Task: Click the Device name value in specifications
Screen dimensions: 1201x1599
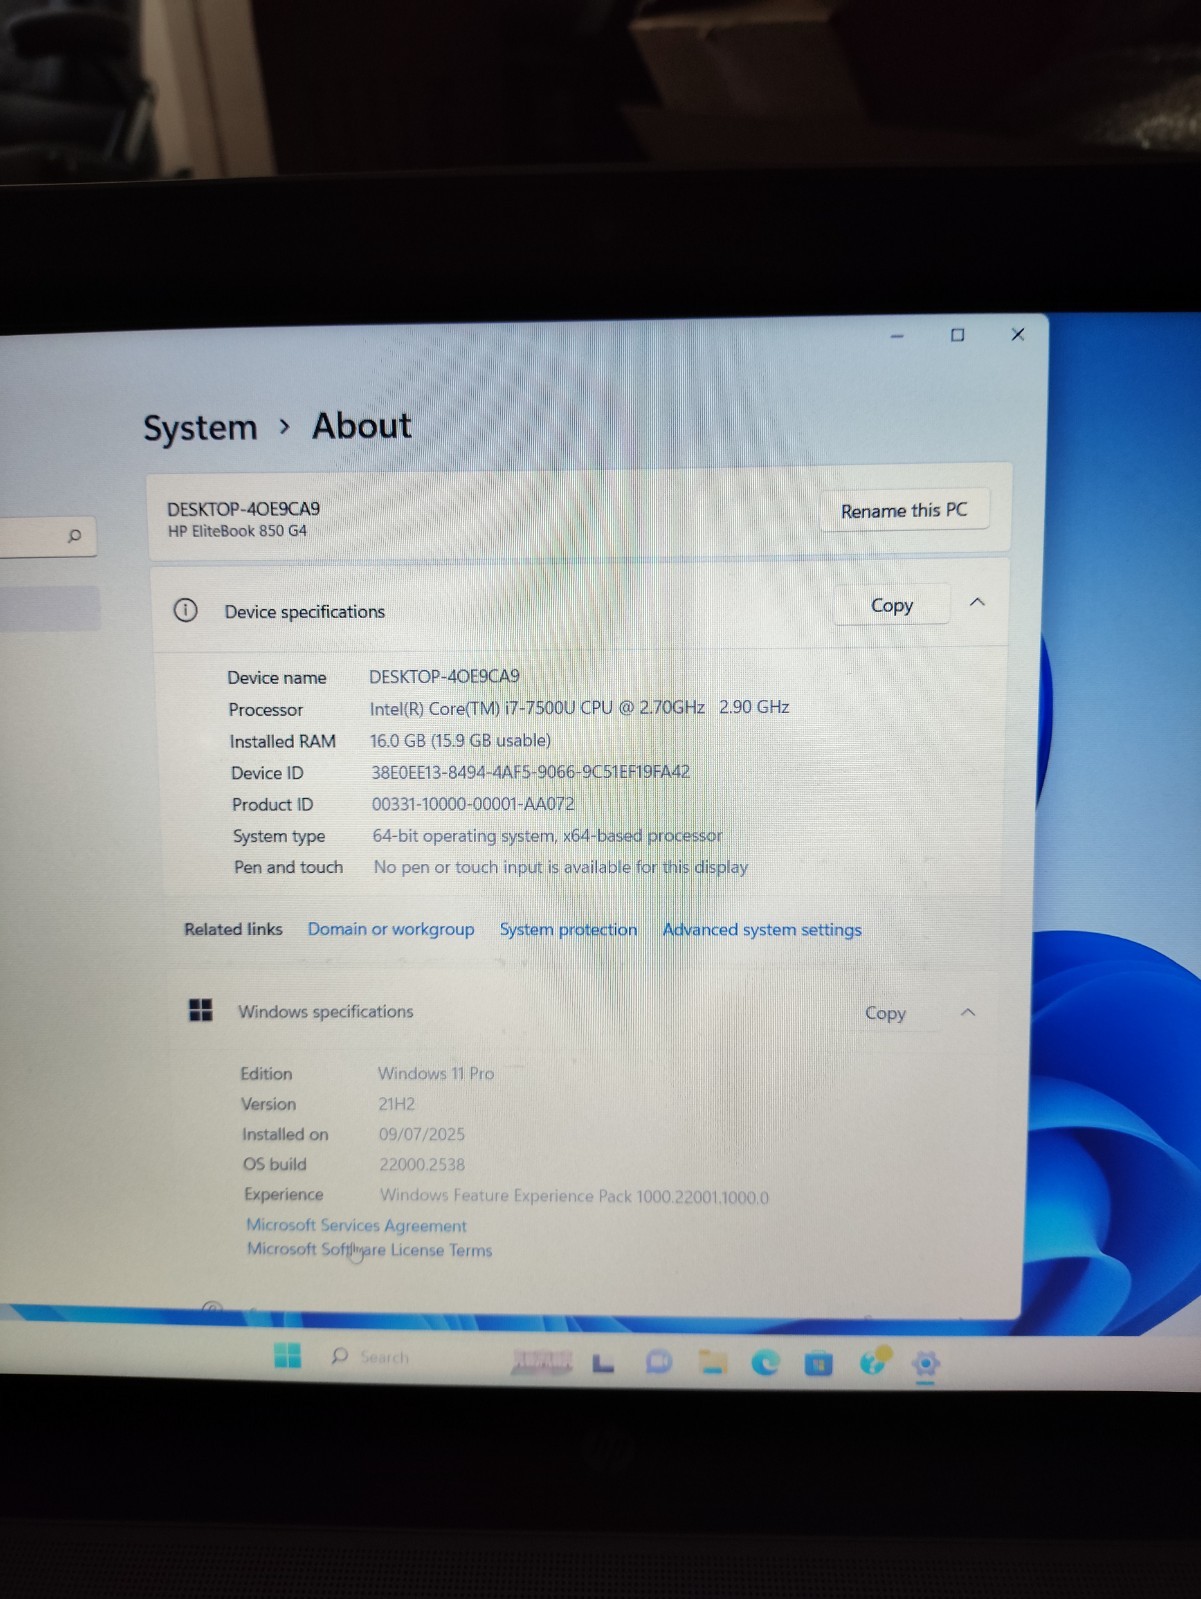Action: coord(444,676)
